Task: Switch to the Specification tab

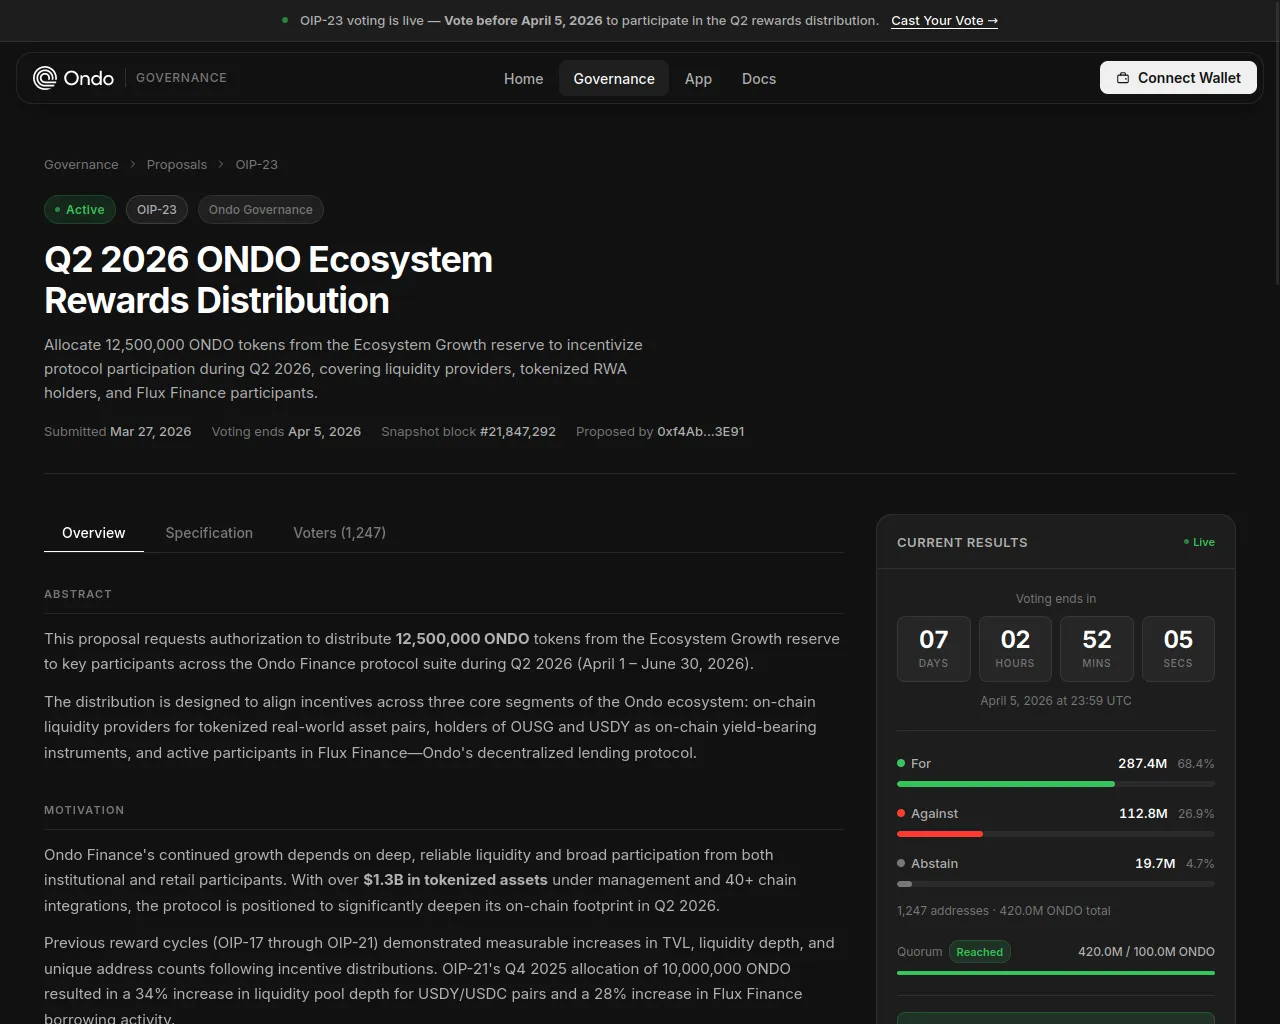Action: tap(209, 533)
